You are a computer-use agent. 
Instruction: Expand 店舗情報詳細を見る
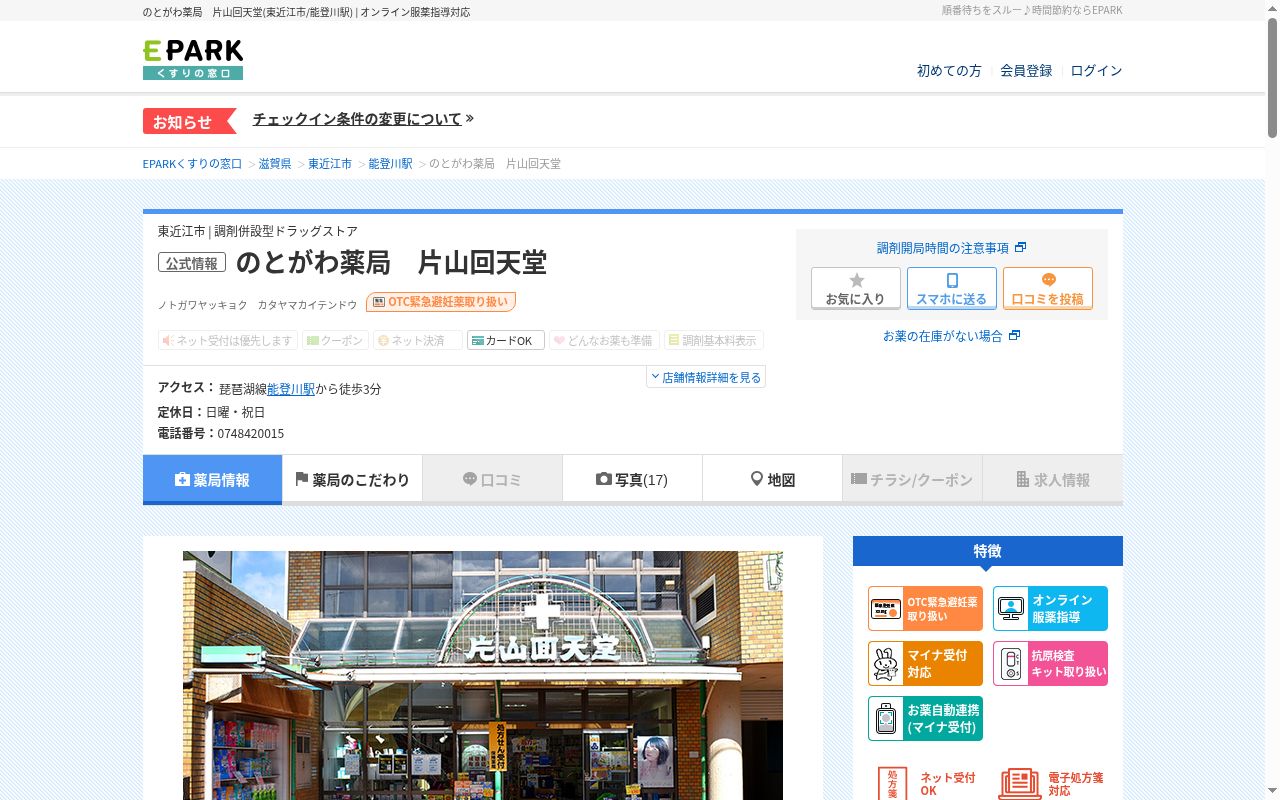[x=706, y=377]
